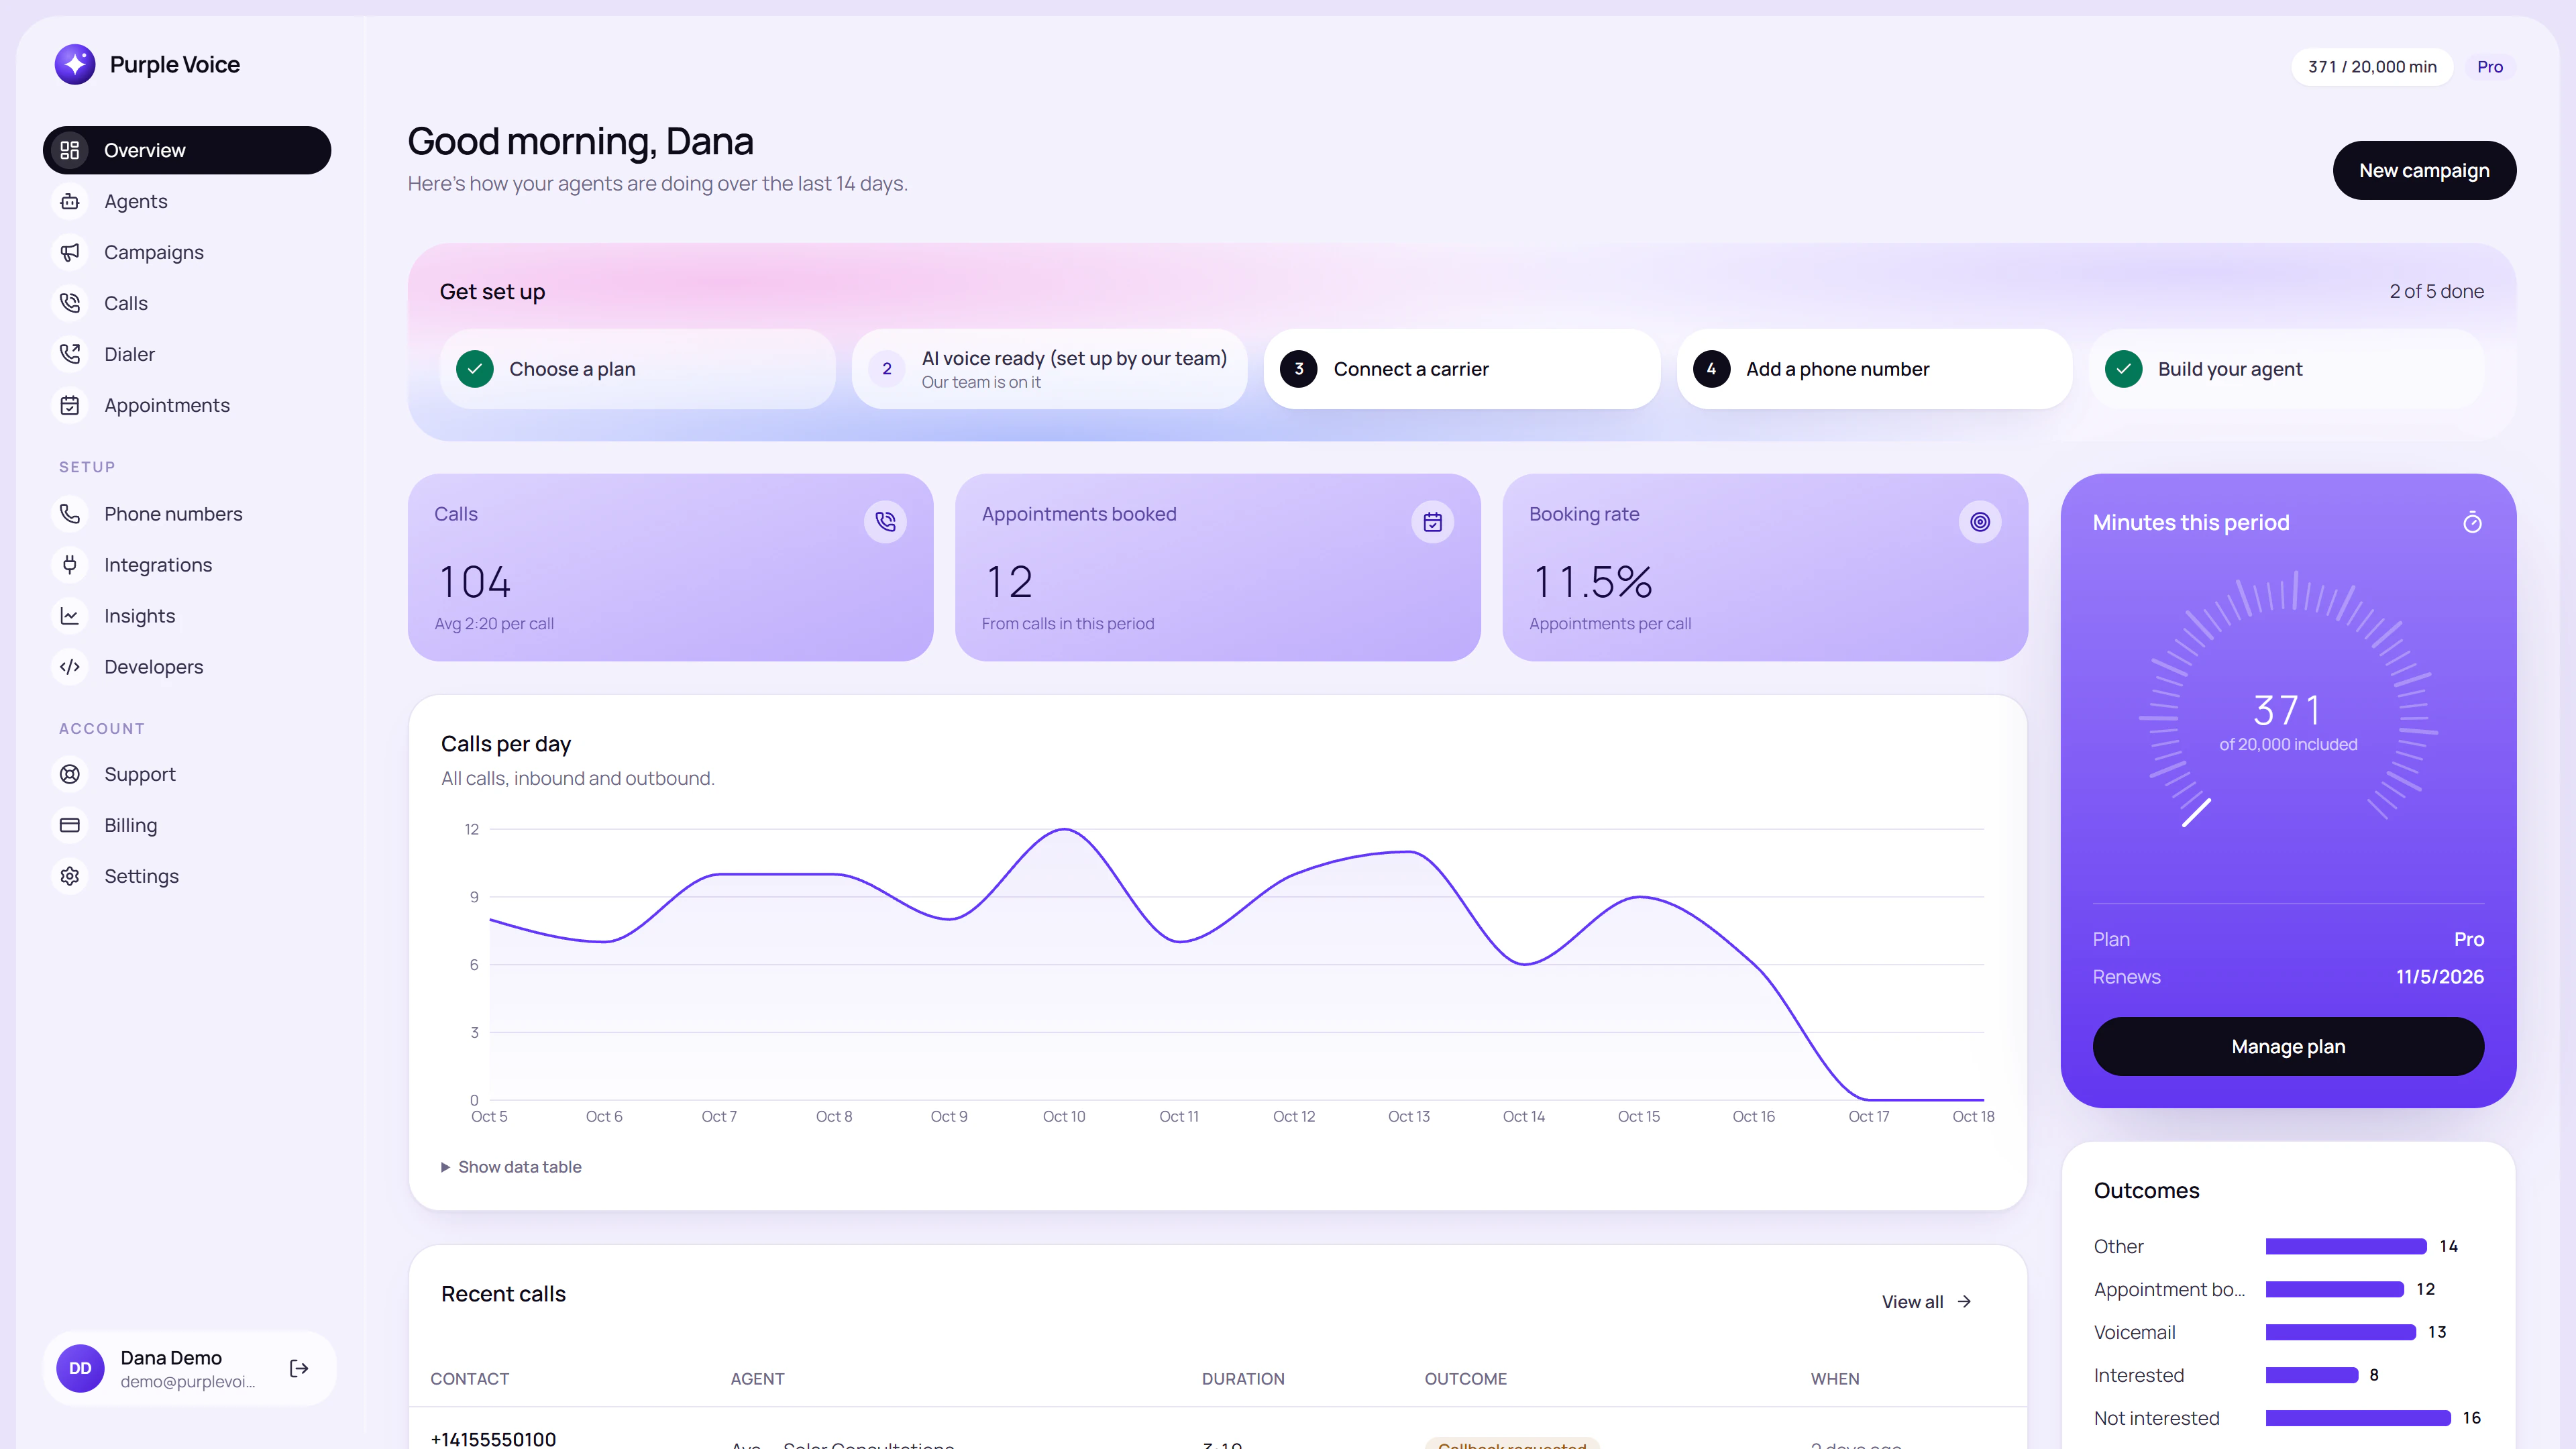Click the Phone numbers handset icon
The image size is (2576, 1449).
click(x=70, y=514)
